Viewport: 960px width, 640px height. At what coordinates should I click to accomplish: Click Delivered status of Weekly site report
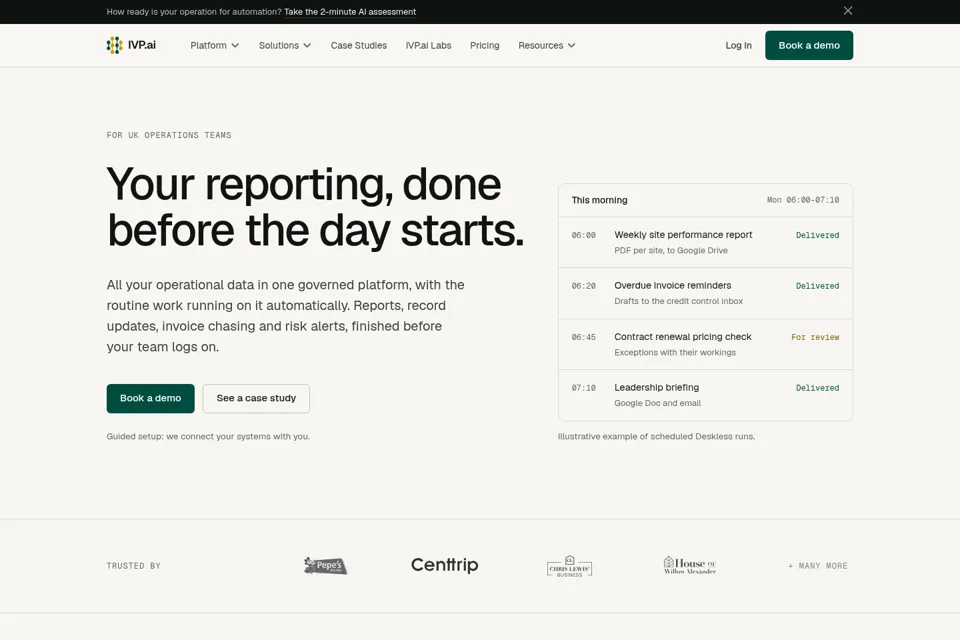point(817,235)
